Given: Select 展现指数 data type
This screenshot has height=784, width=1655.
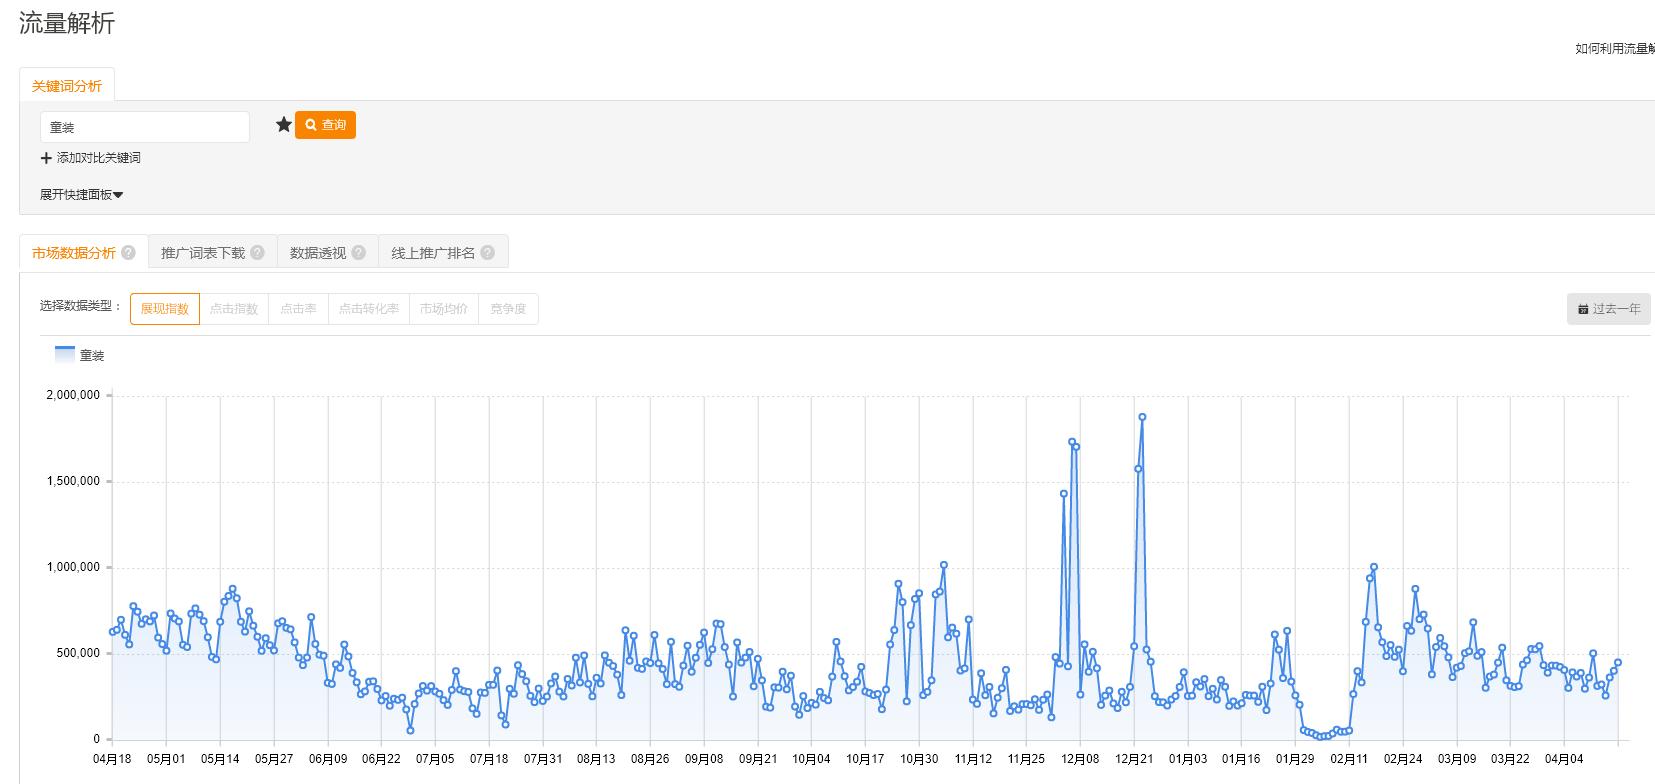Looking at the screenshot, I should 165,309.
